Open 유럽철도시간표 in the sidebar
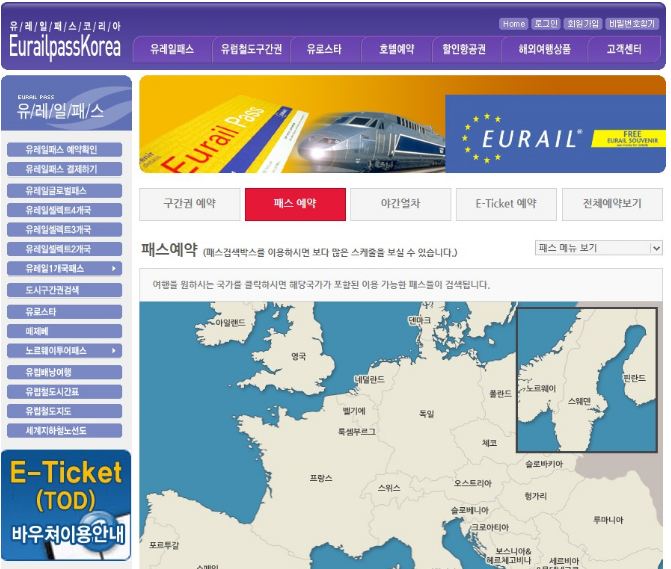Screen dimensions: 671x569 click(x=65, y=392)
